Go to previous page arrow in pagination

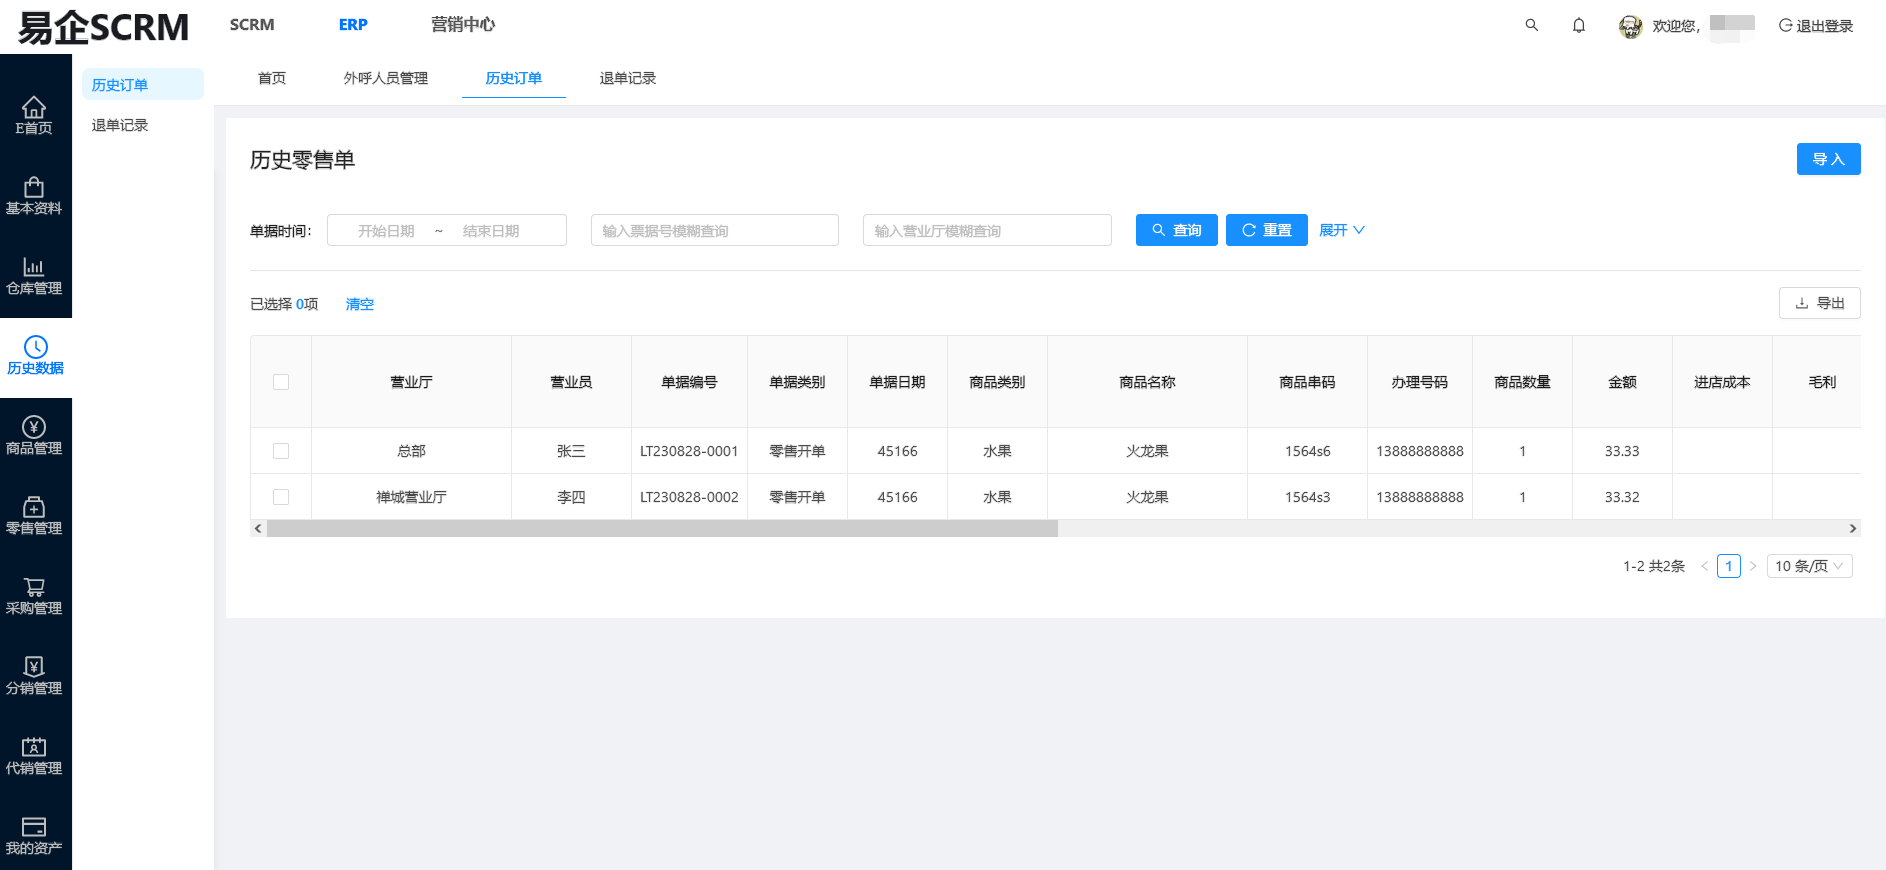(x=1705, y=566)
